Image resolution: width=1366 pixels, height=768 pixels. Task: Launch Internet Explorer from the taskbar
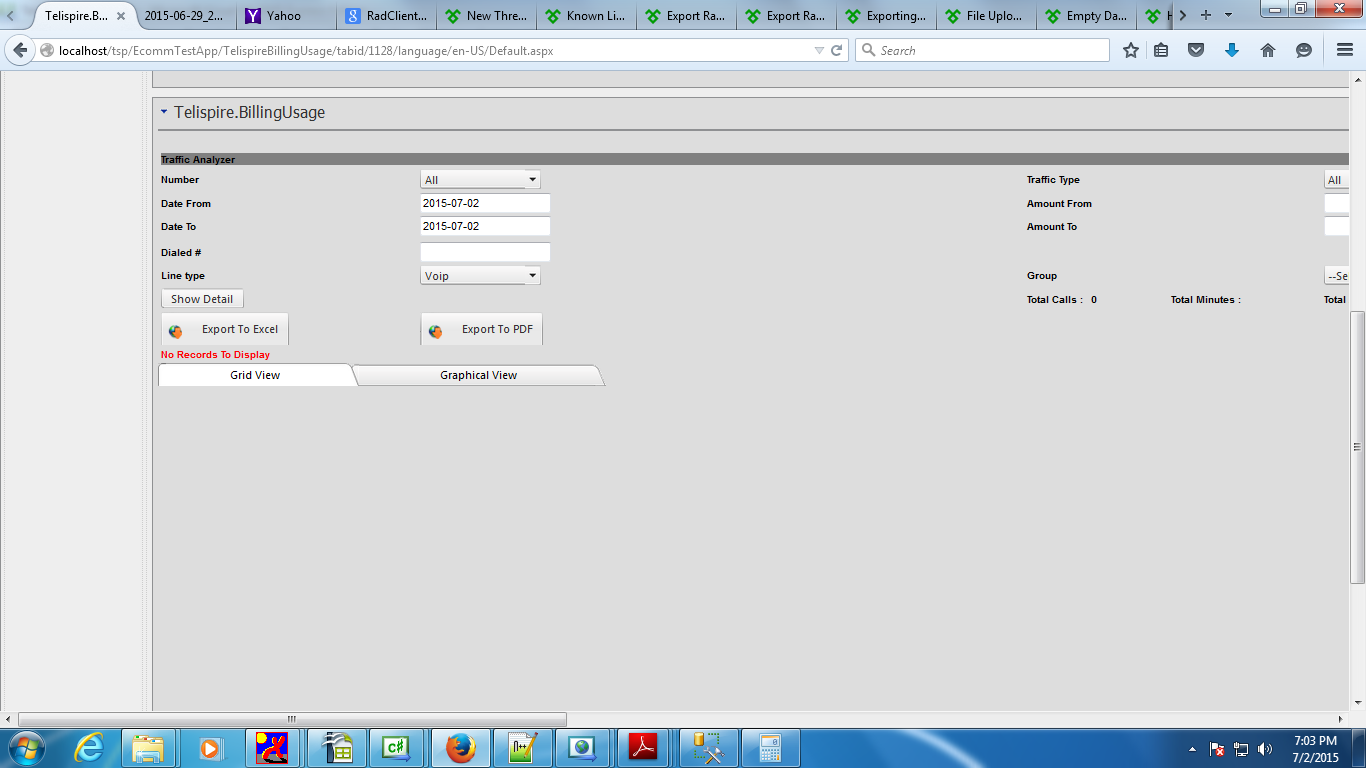(x=89, y=748)
